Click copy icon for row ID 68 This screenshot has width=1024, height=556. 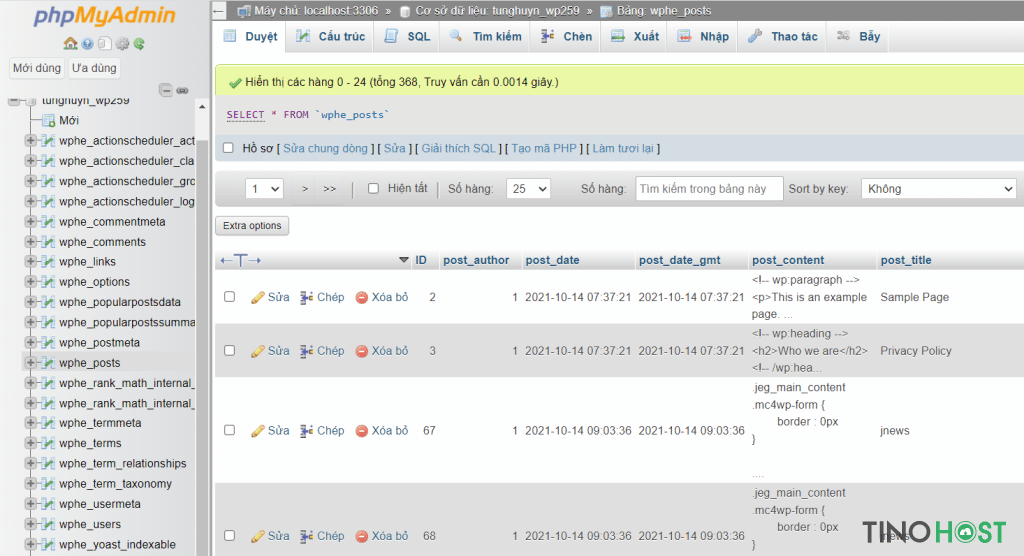point(306,536)
